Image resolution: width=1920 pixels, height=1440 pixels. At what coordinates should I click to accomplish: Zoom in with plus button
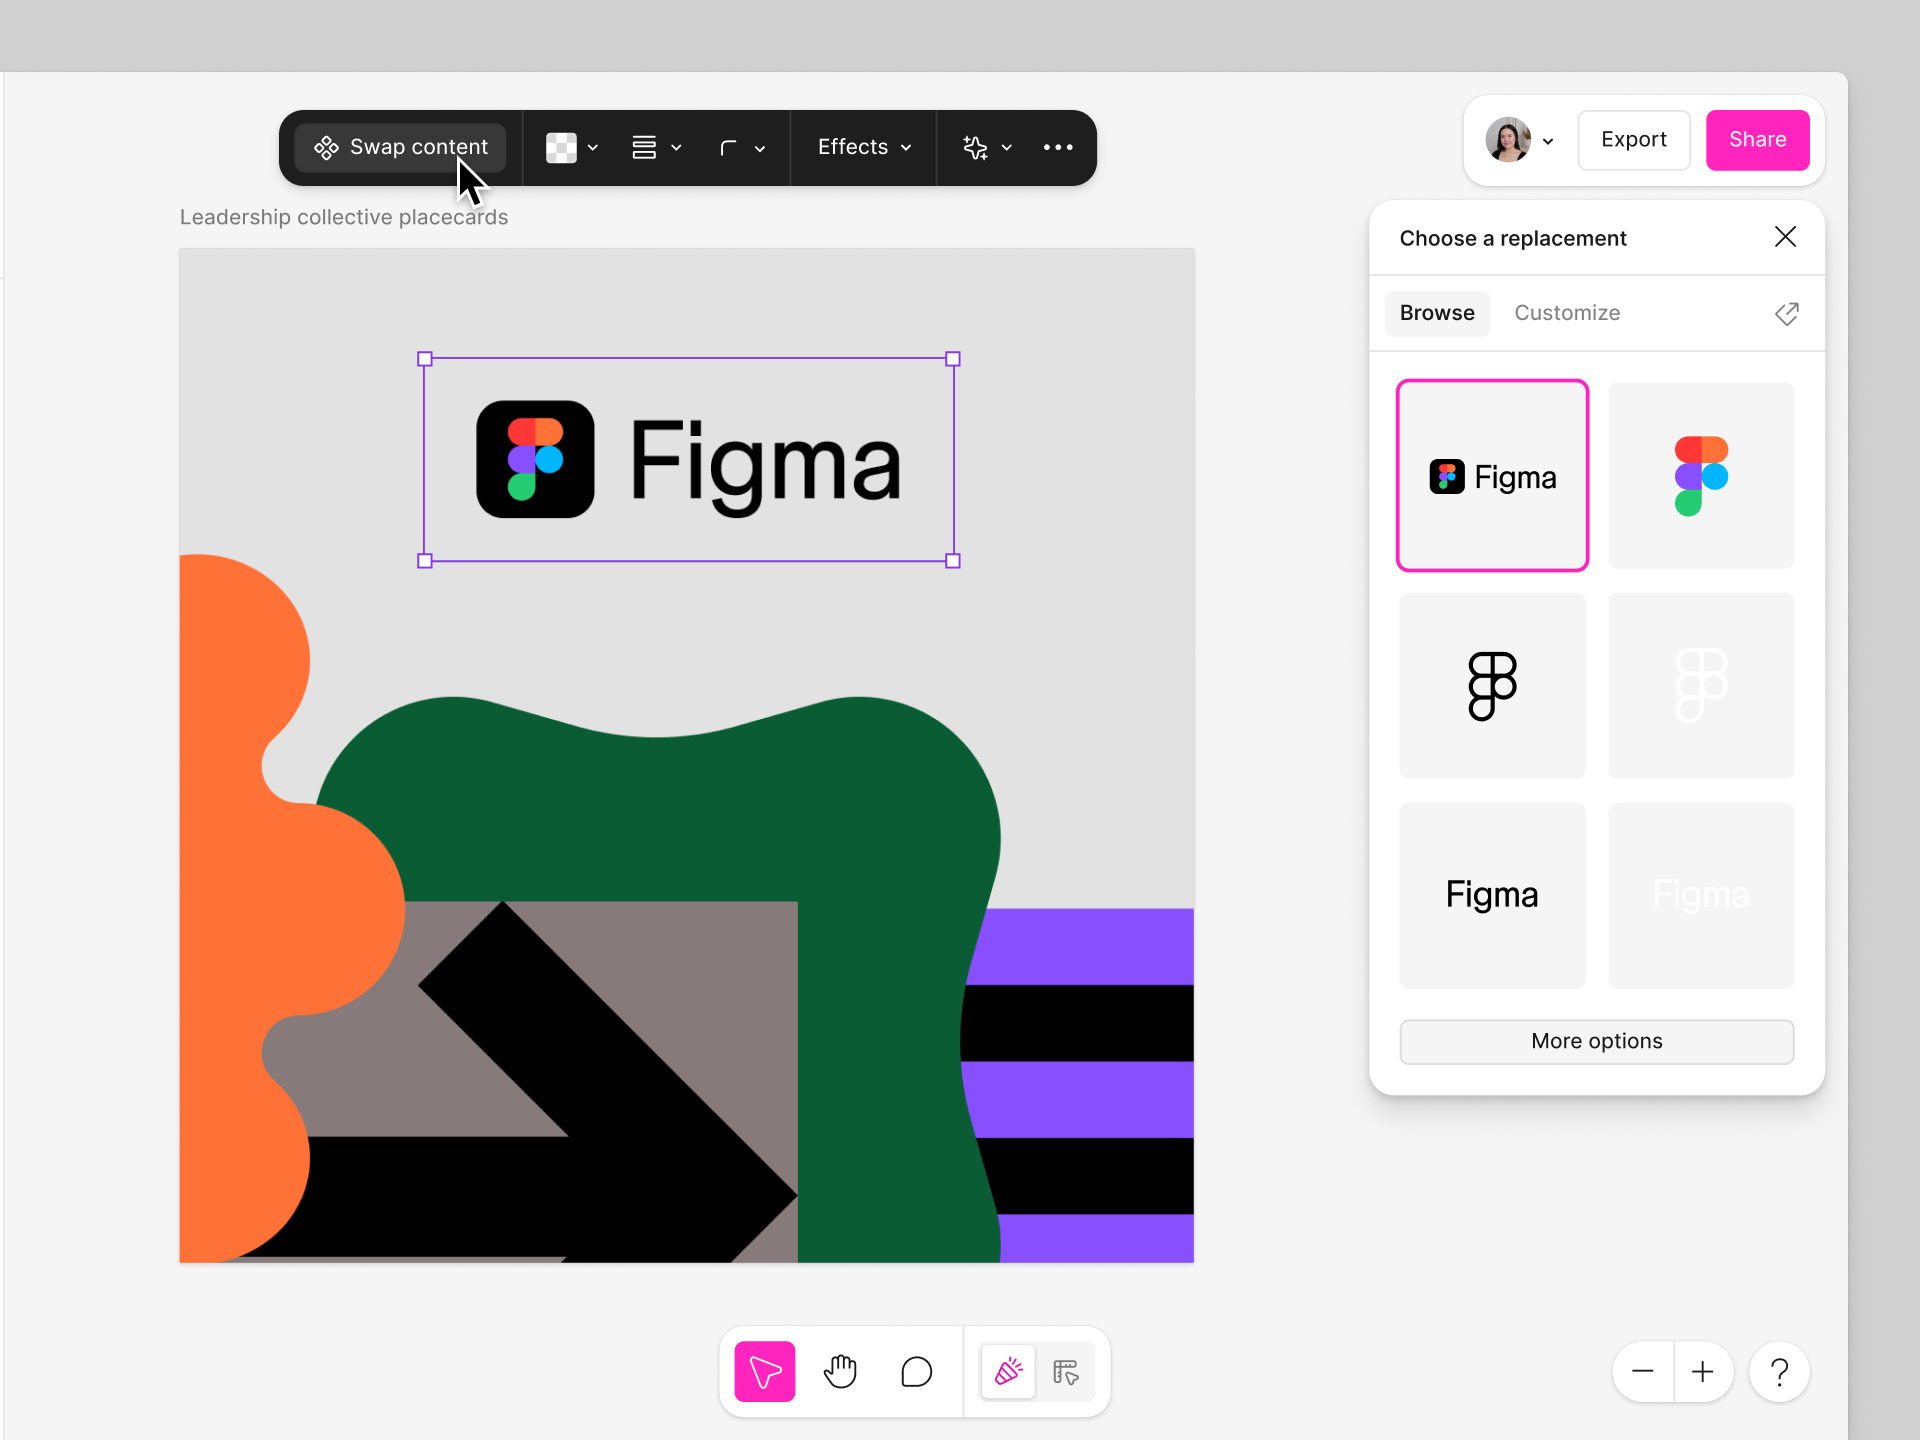click(1702, 1371)
